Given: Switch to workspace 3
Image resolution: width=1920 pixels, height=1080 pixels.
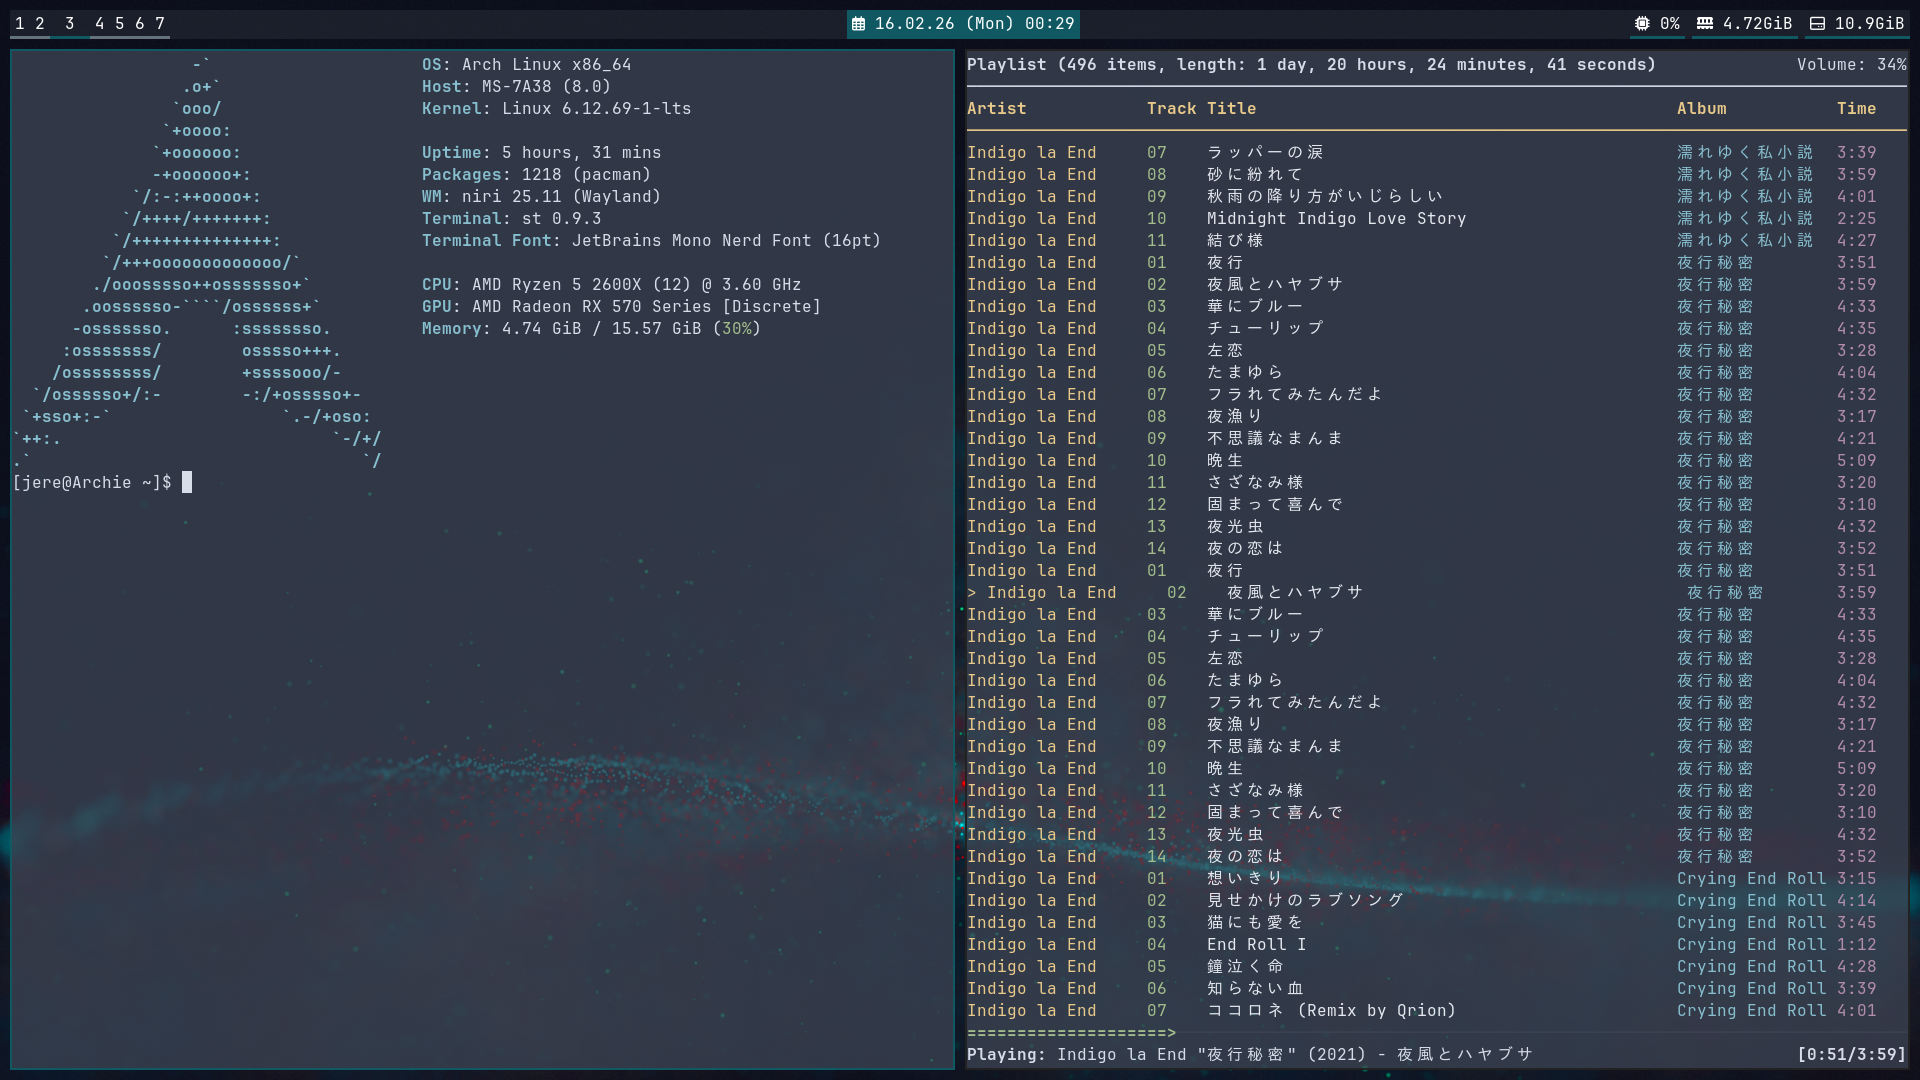Looking at the screenshot, I should point(69,24).
